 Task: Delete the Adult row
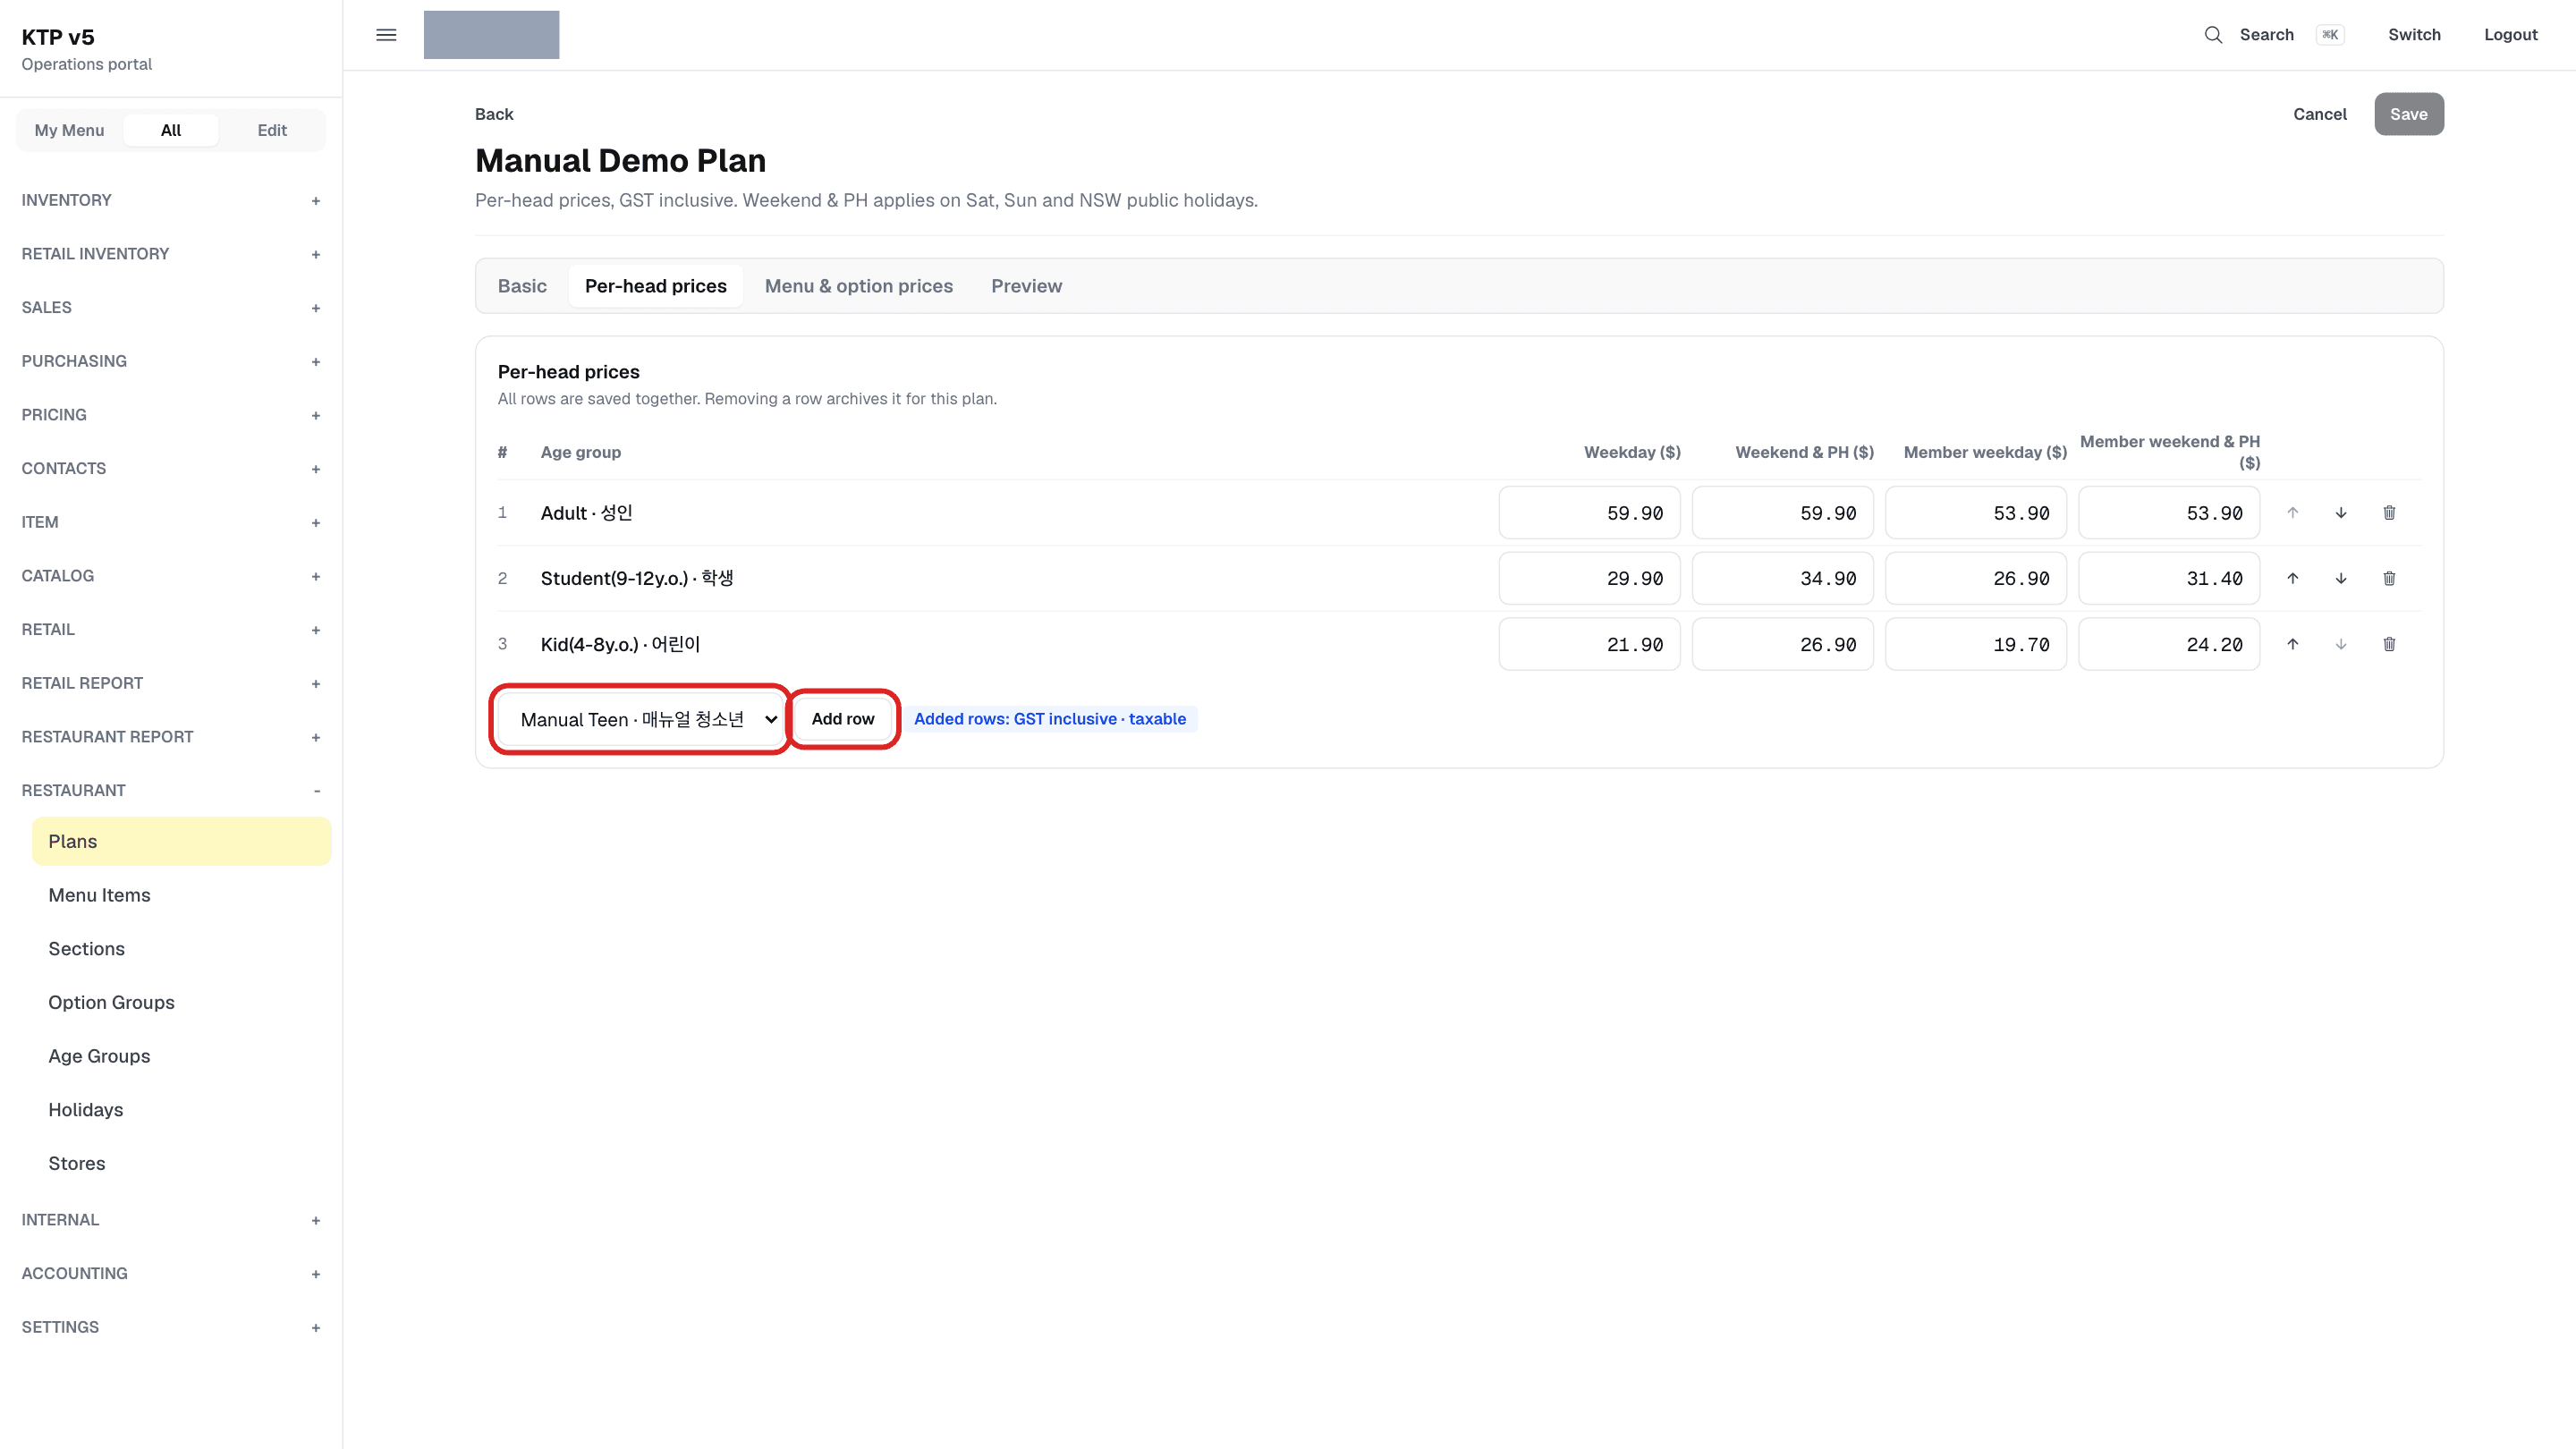tap(2389, 513)
